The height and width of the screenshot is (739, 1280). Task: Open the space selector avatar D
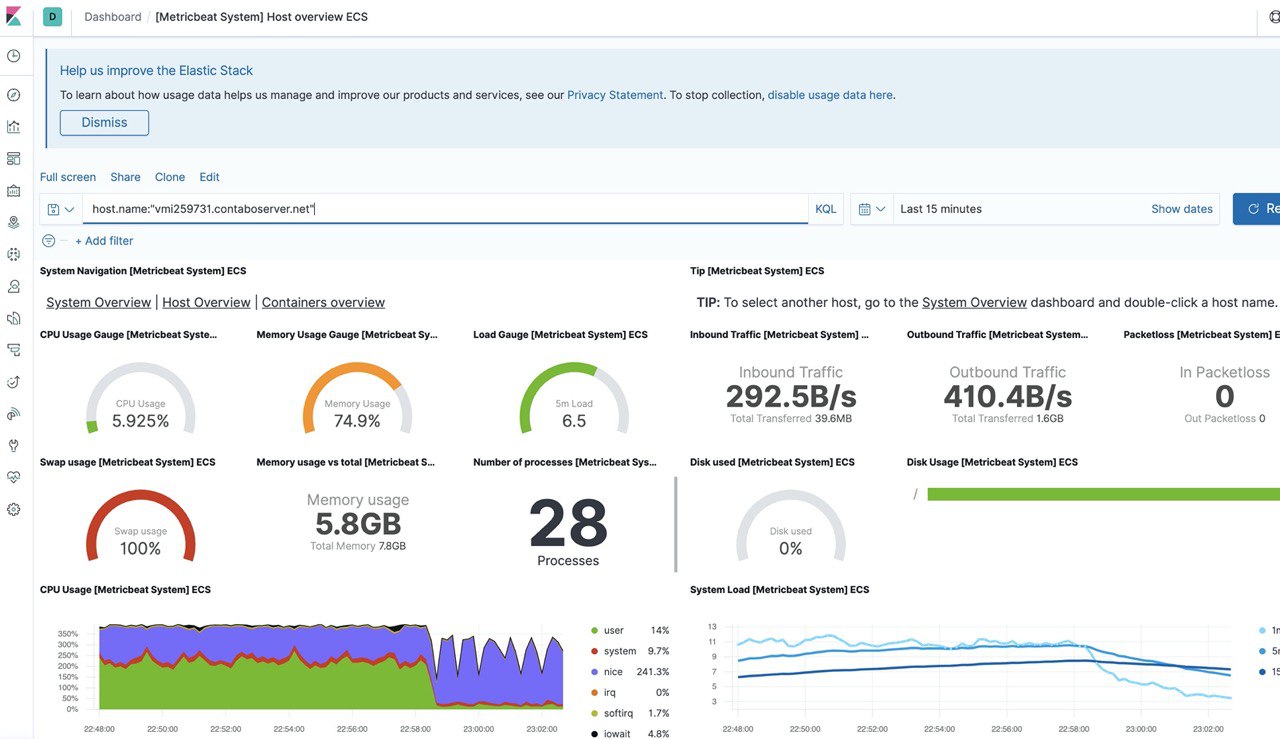tap(52, 17)
